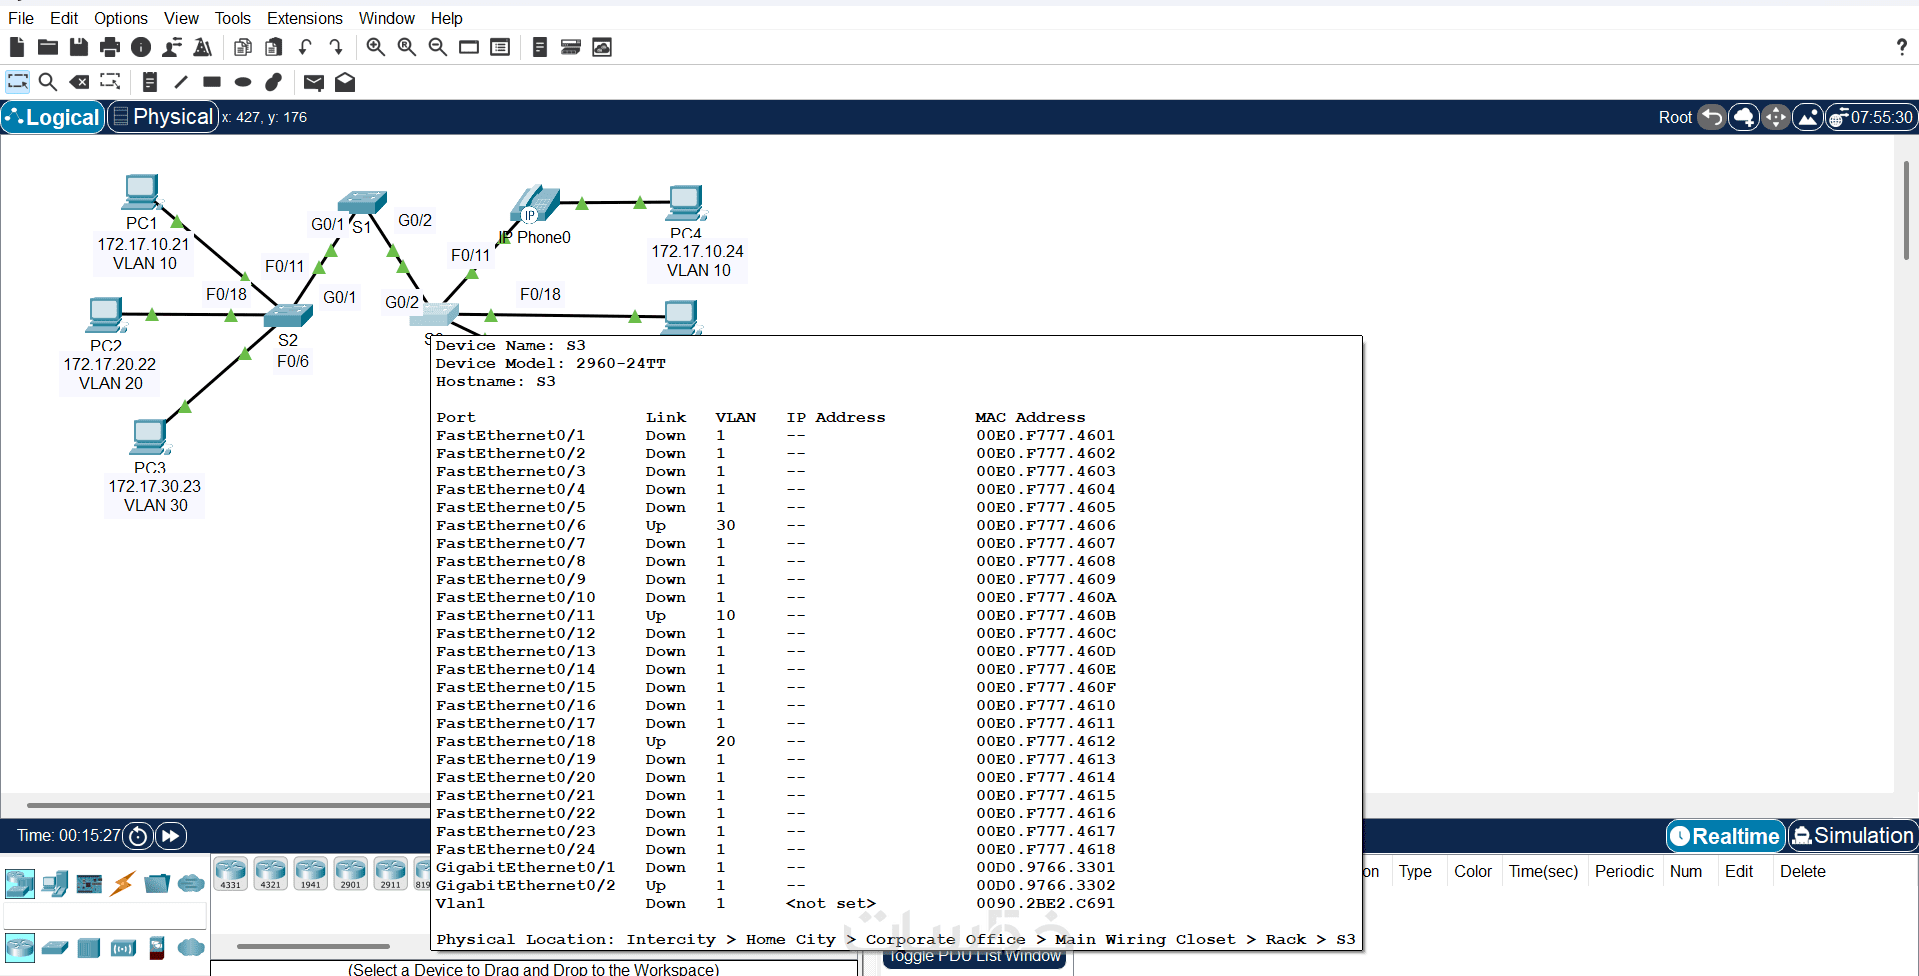Open the network information icon

click(x=141, y=47)
